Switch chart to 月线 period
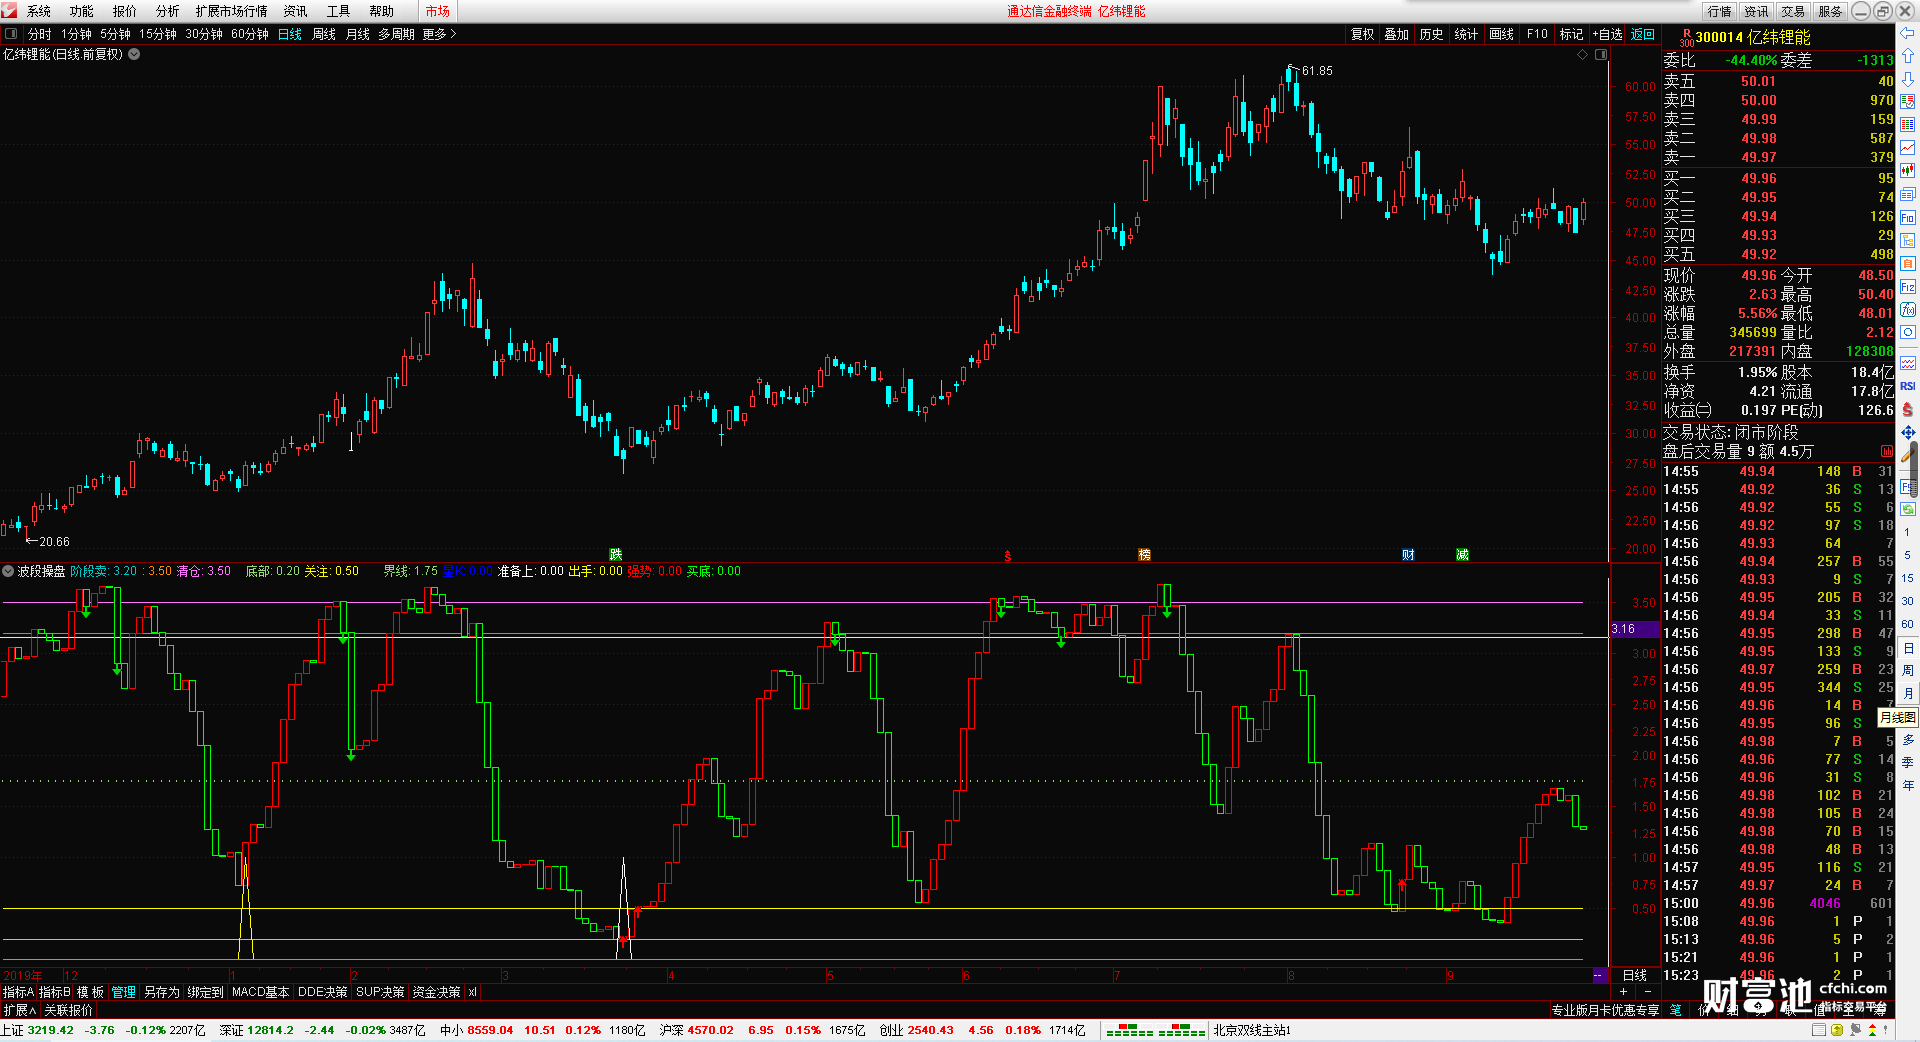1920x1042 pixels. (358, 34)
